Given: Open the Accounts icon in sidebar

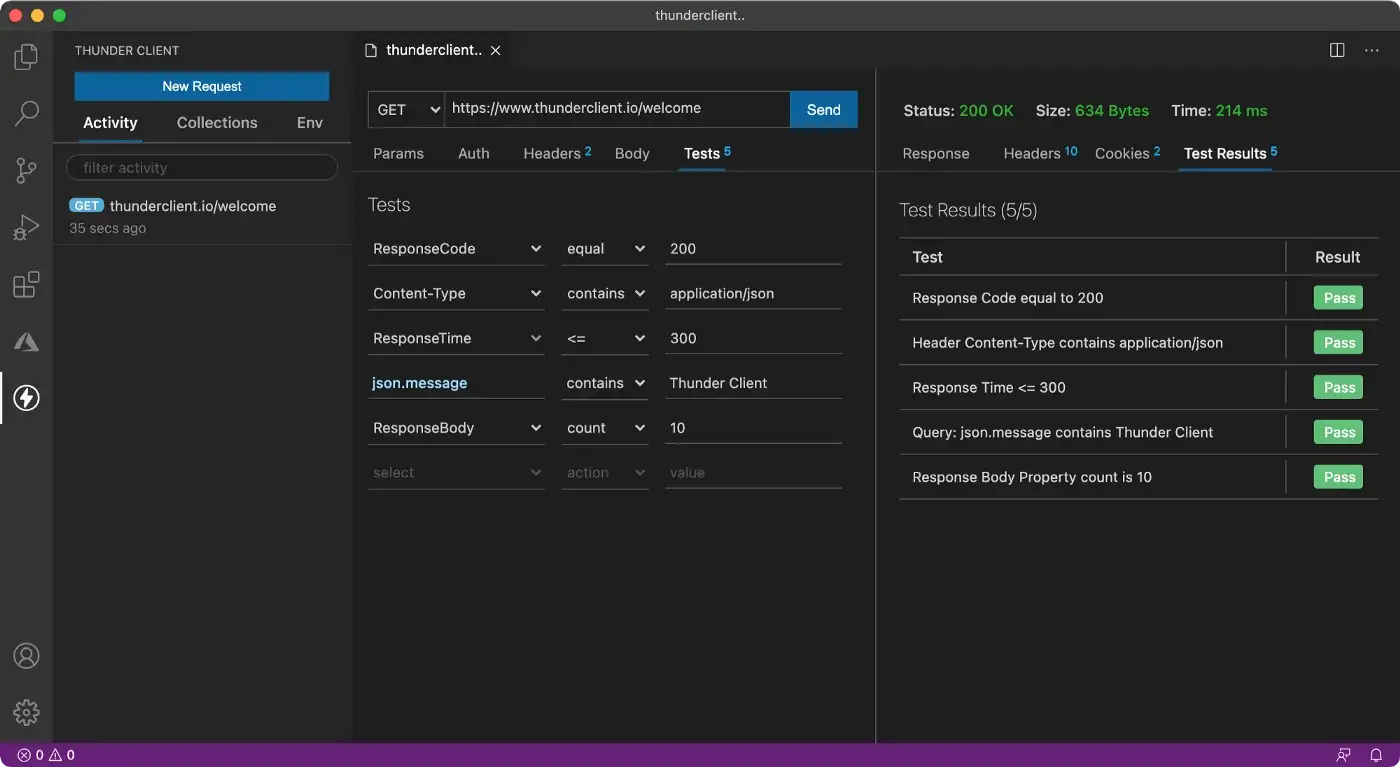Looking at the screenshot, I should click(x=26, y=655).
